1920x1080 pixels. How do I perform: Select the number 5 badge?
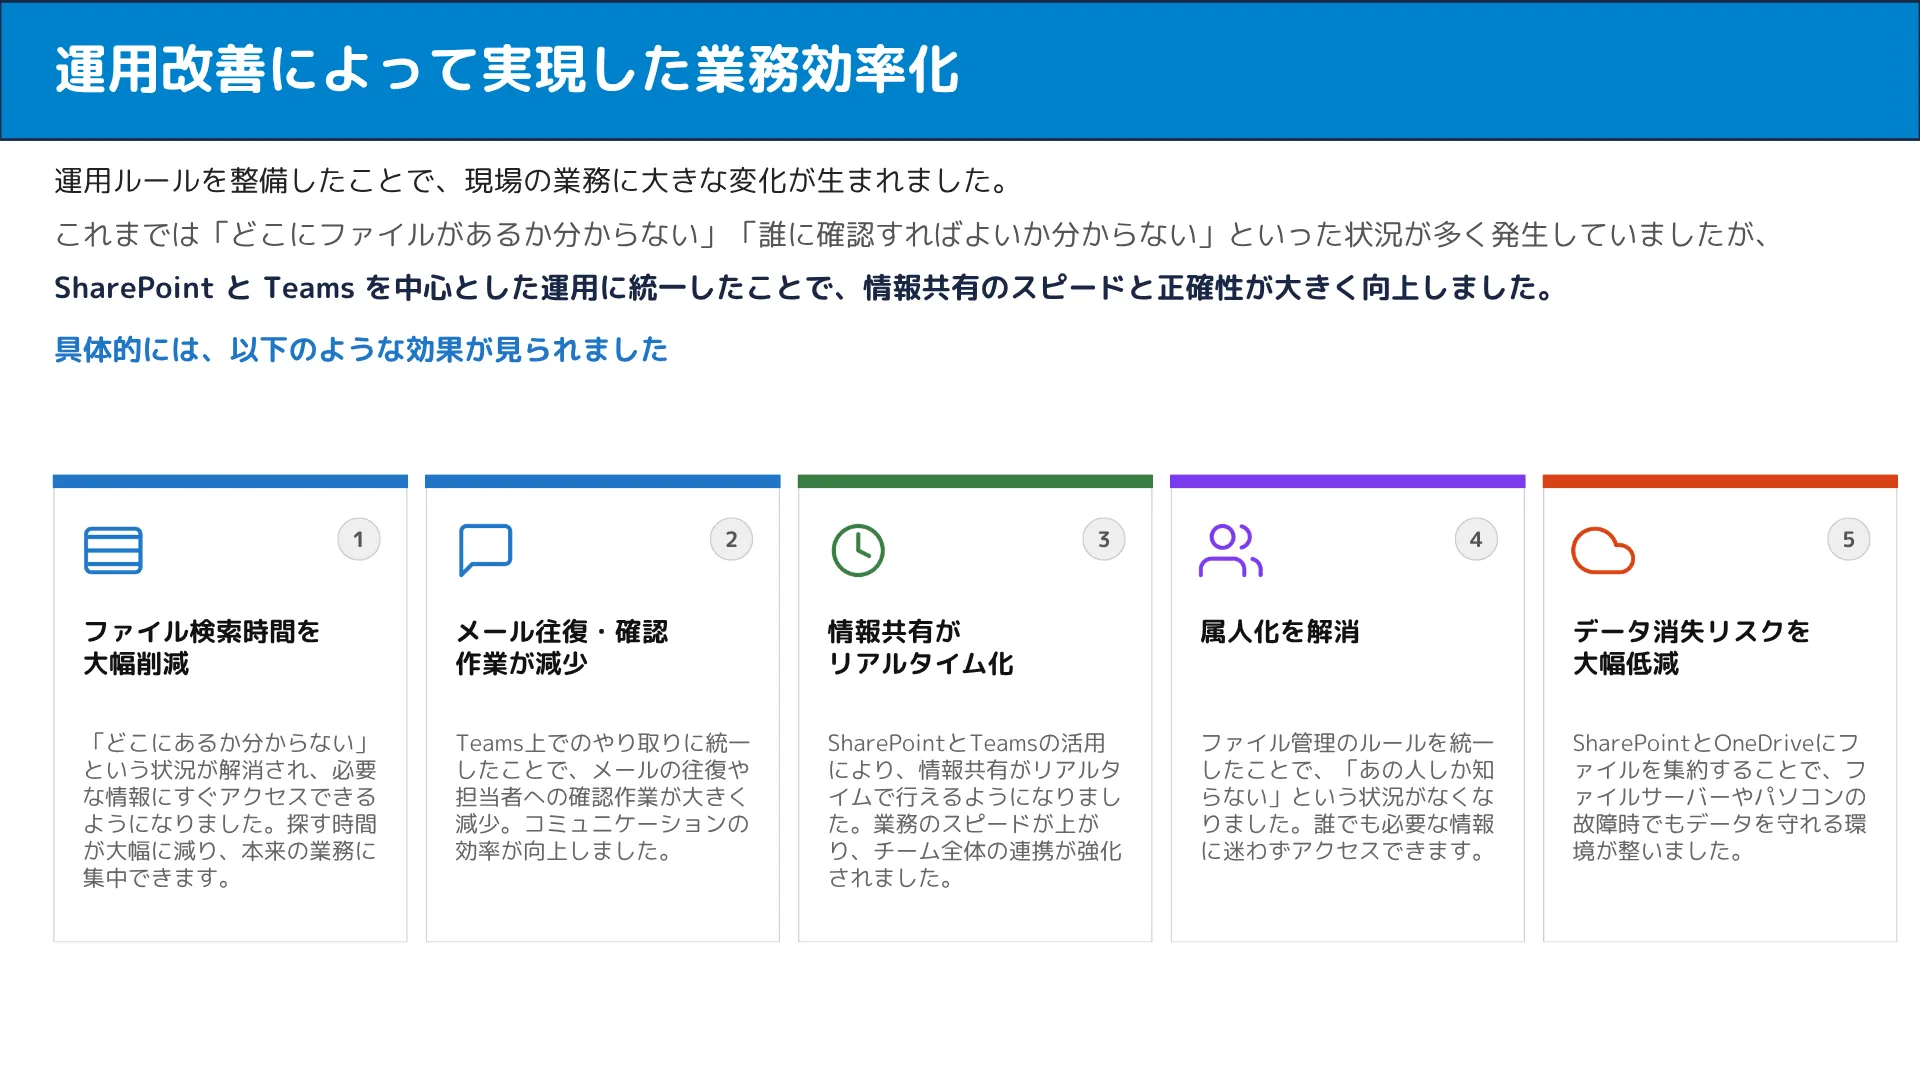1848,539
